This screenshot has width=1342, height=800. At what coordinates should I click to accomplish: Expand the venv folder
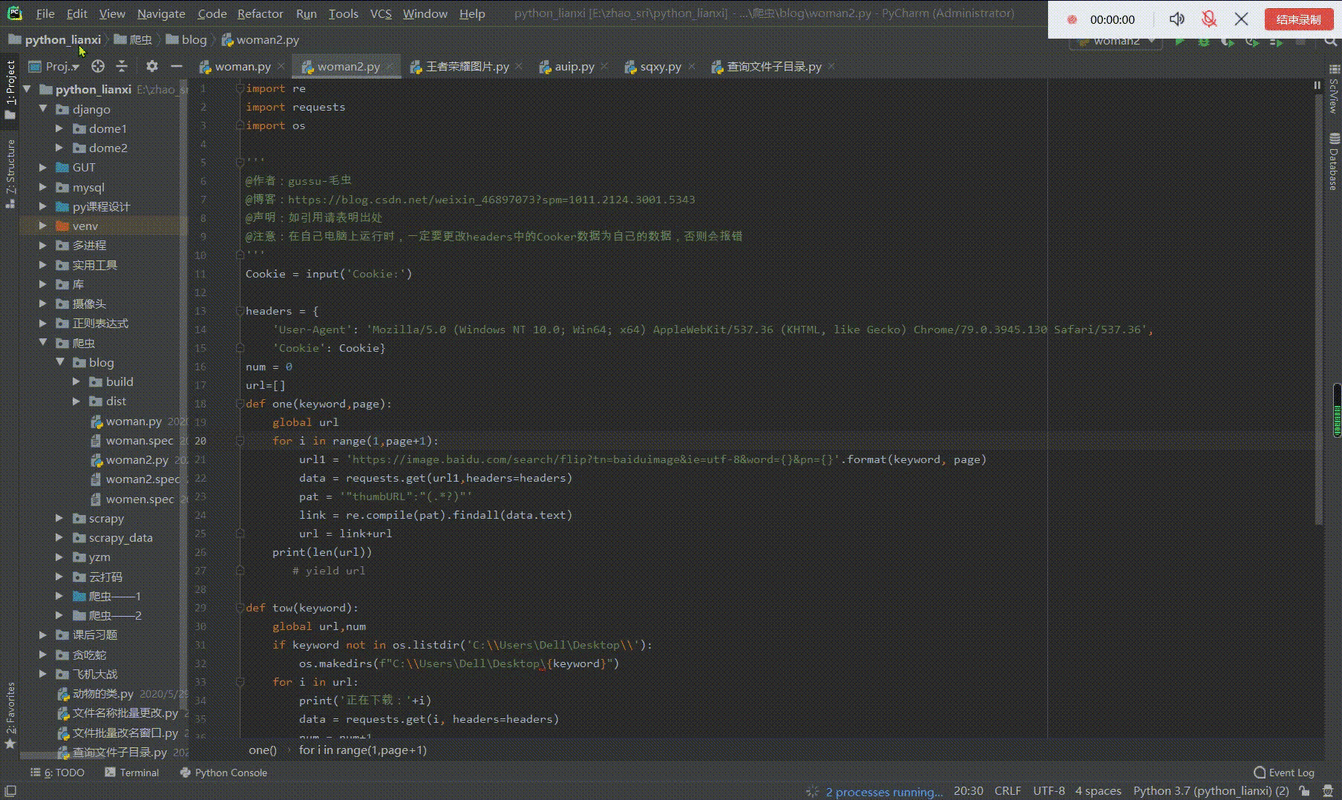[43, 226]
